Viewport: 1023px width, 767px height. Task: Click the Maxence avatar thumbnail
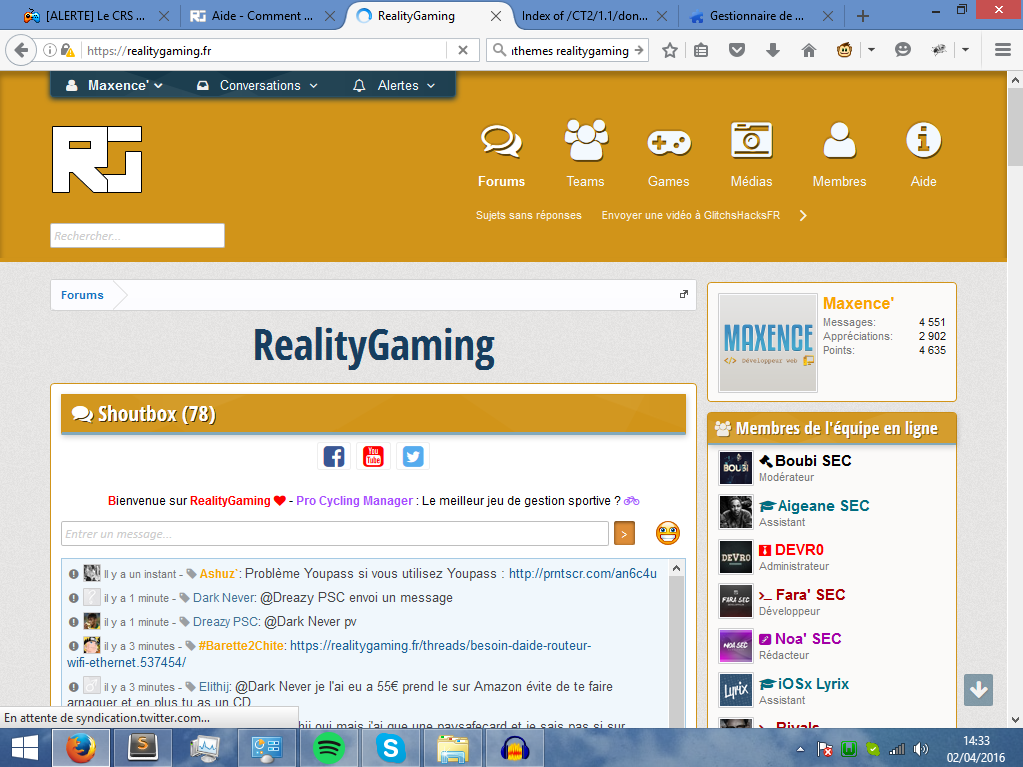click(x=768, y=342)
